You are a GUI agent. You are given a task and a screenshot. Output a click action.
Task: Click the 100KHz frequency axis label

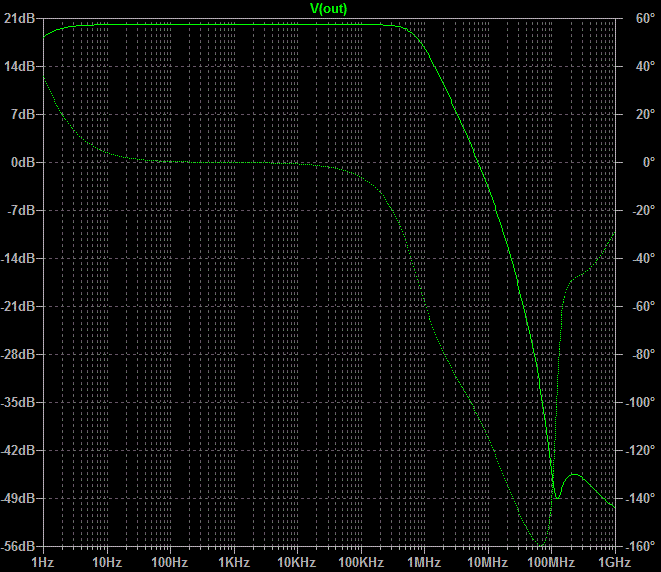(x=361, y=562)
